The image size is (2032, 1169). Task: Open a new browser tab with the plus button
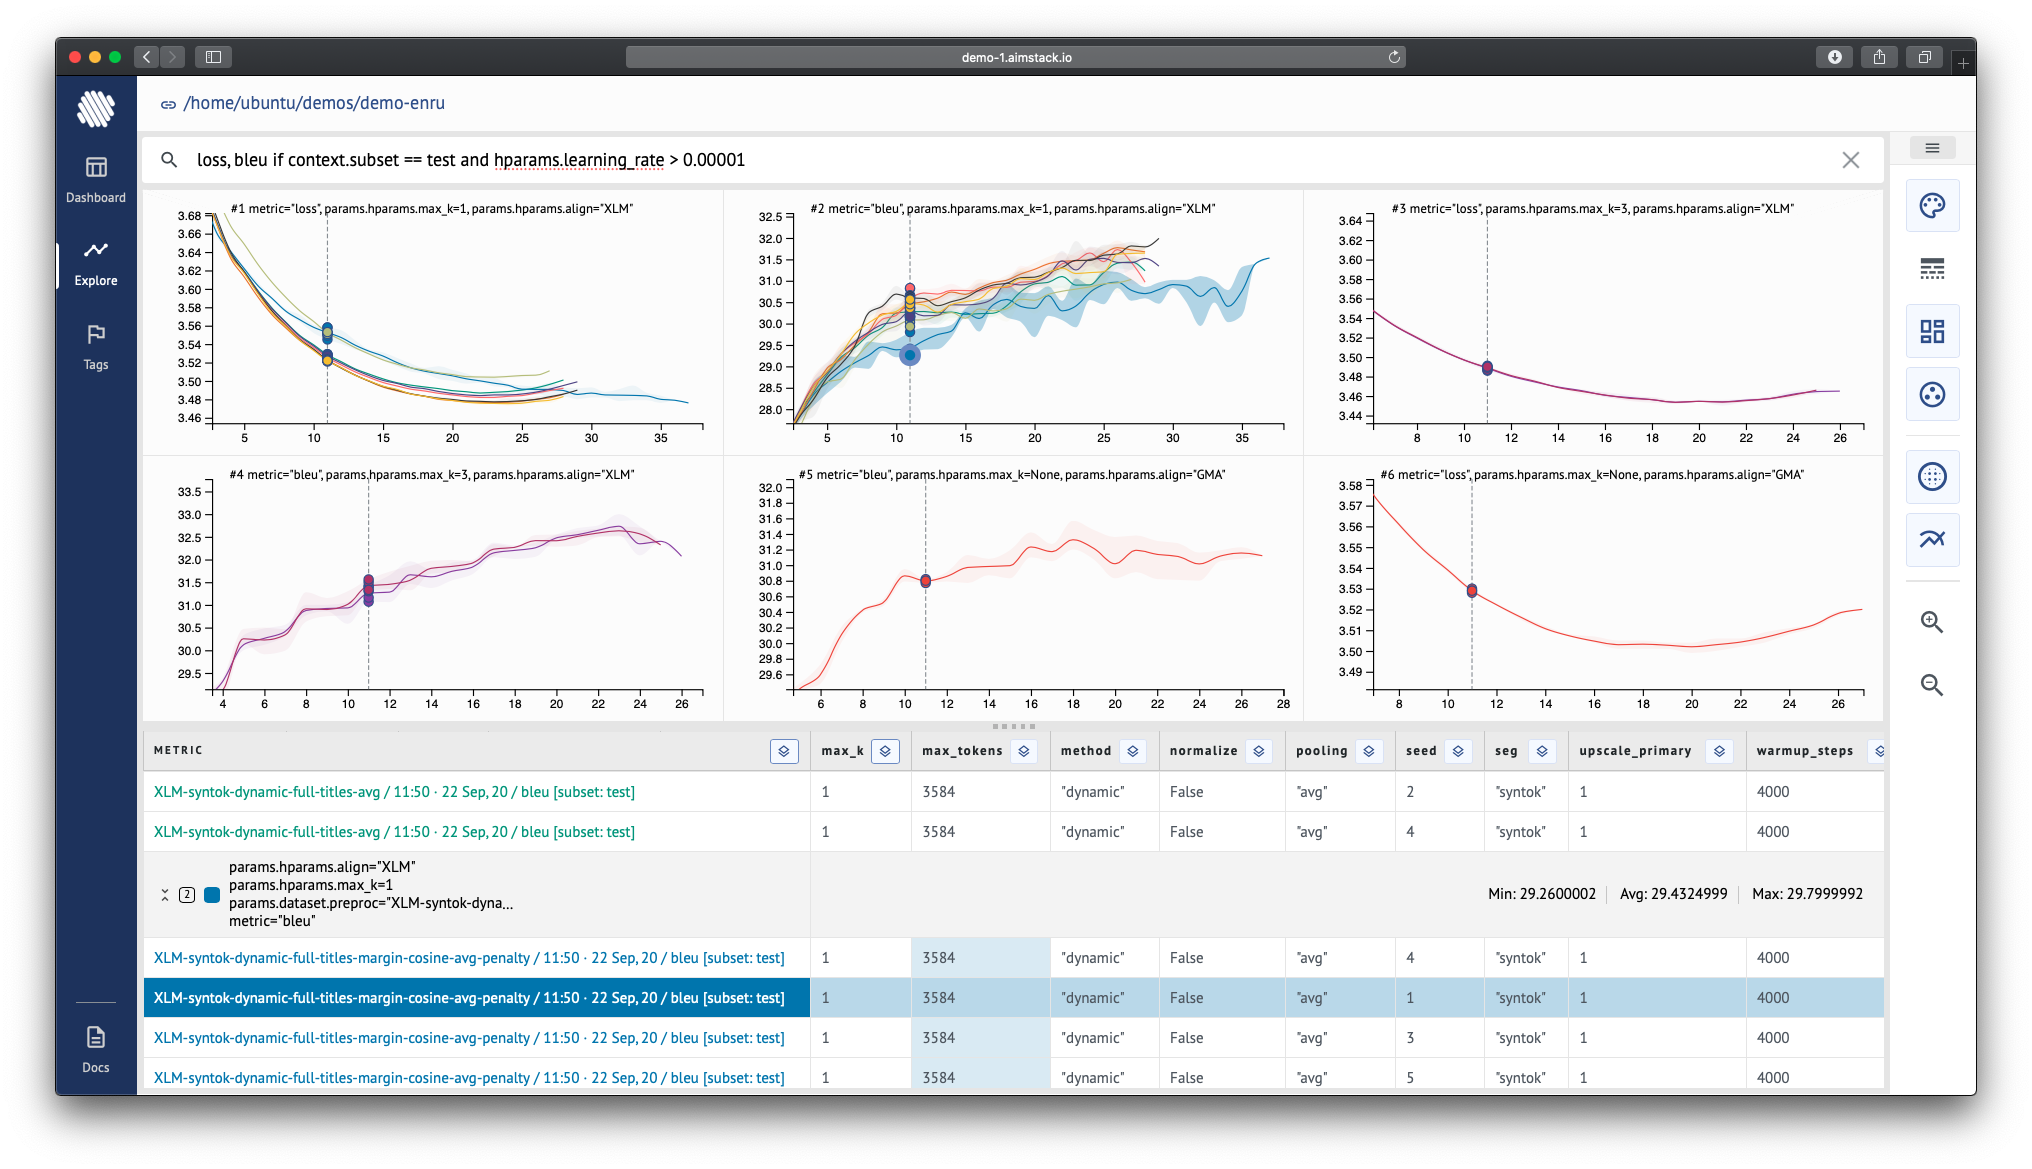point(1964,60)
